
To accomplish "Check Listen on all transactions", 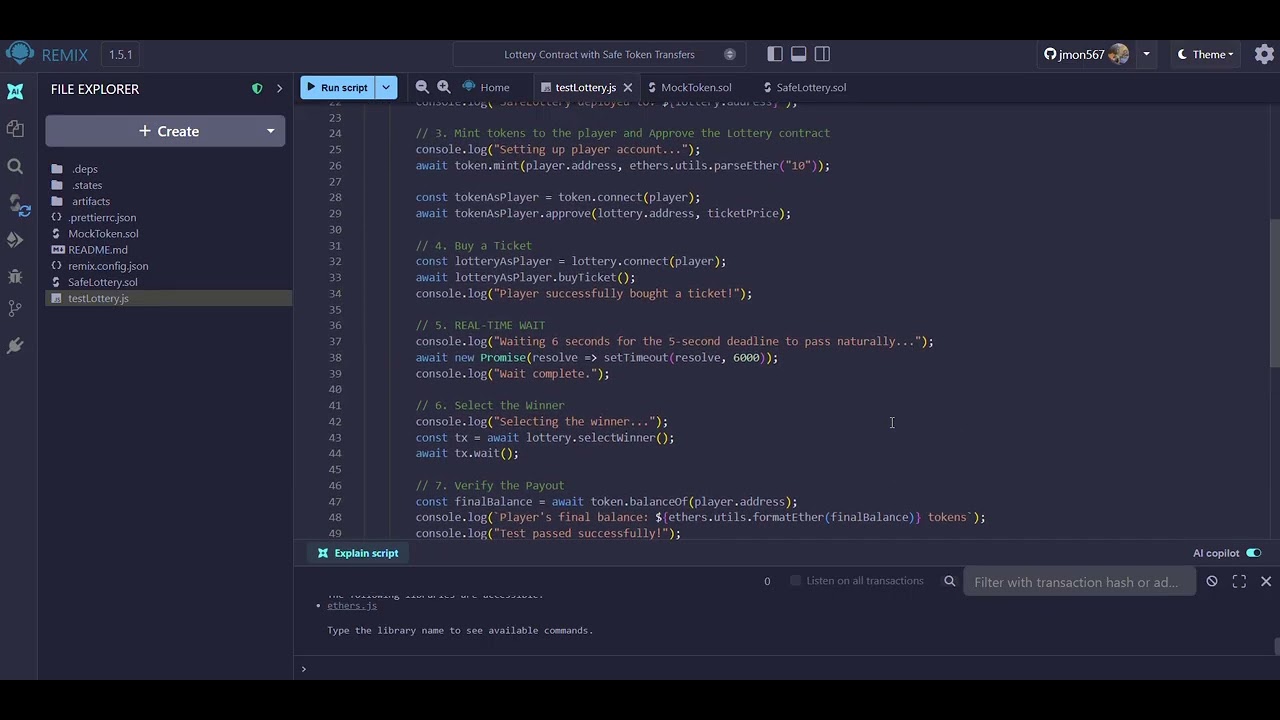I will [796, 581].
